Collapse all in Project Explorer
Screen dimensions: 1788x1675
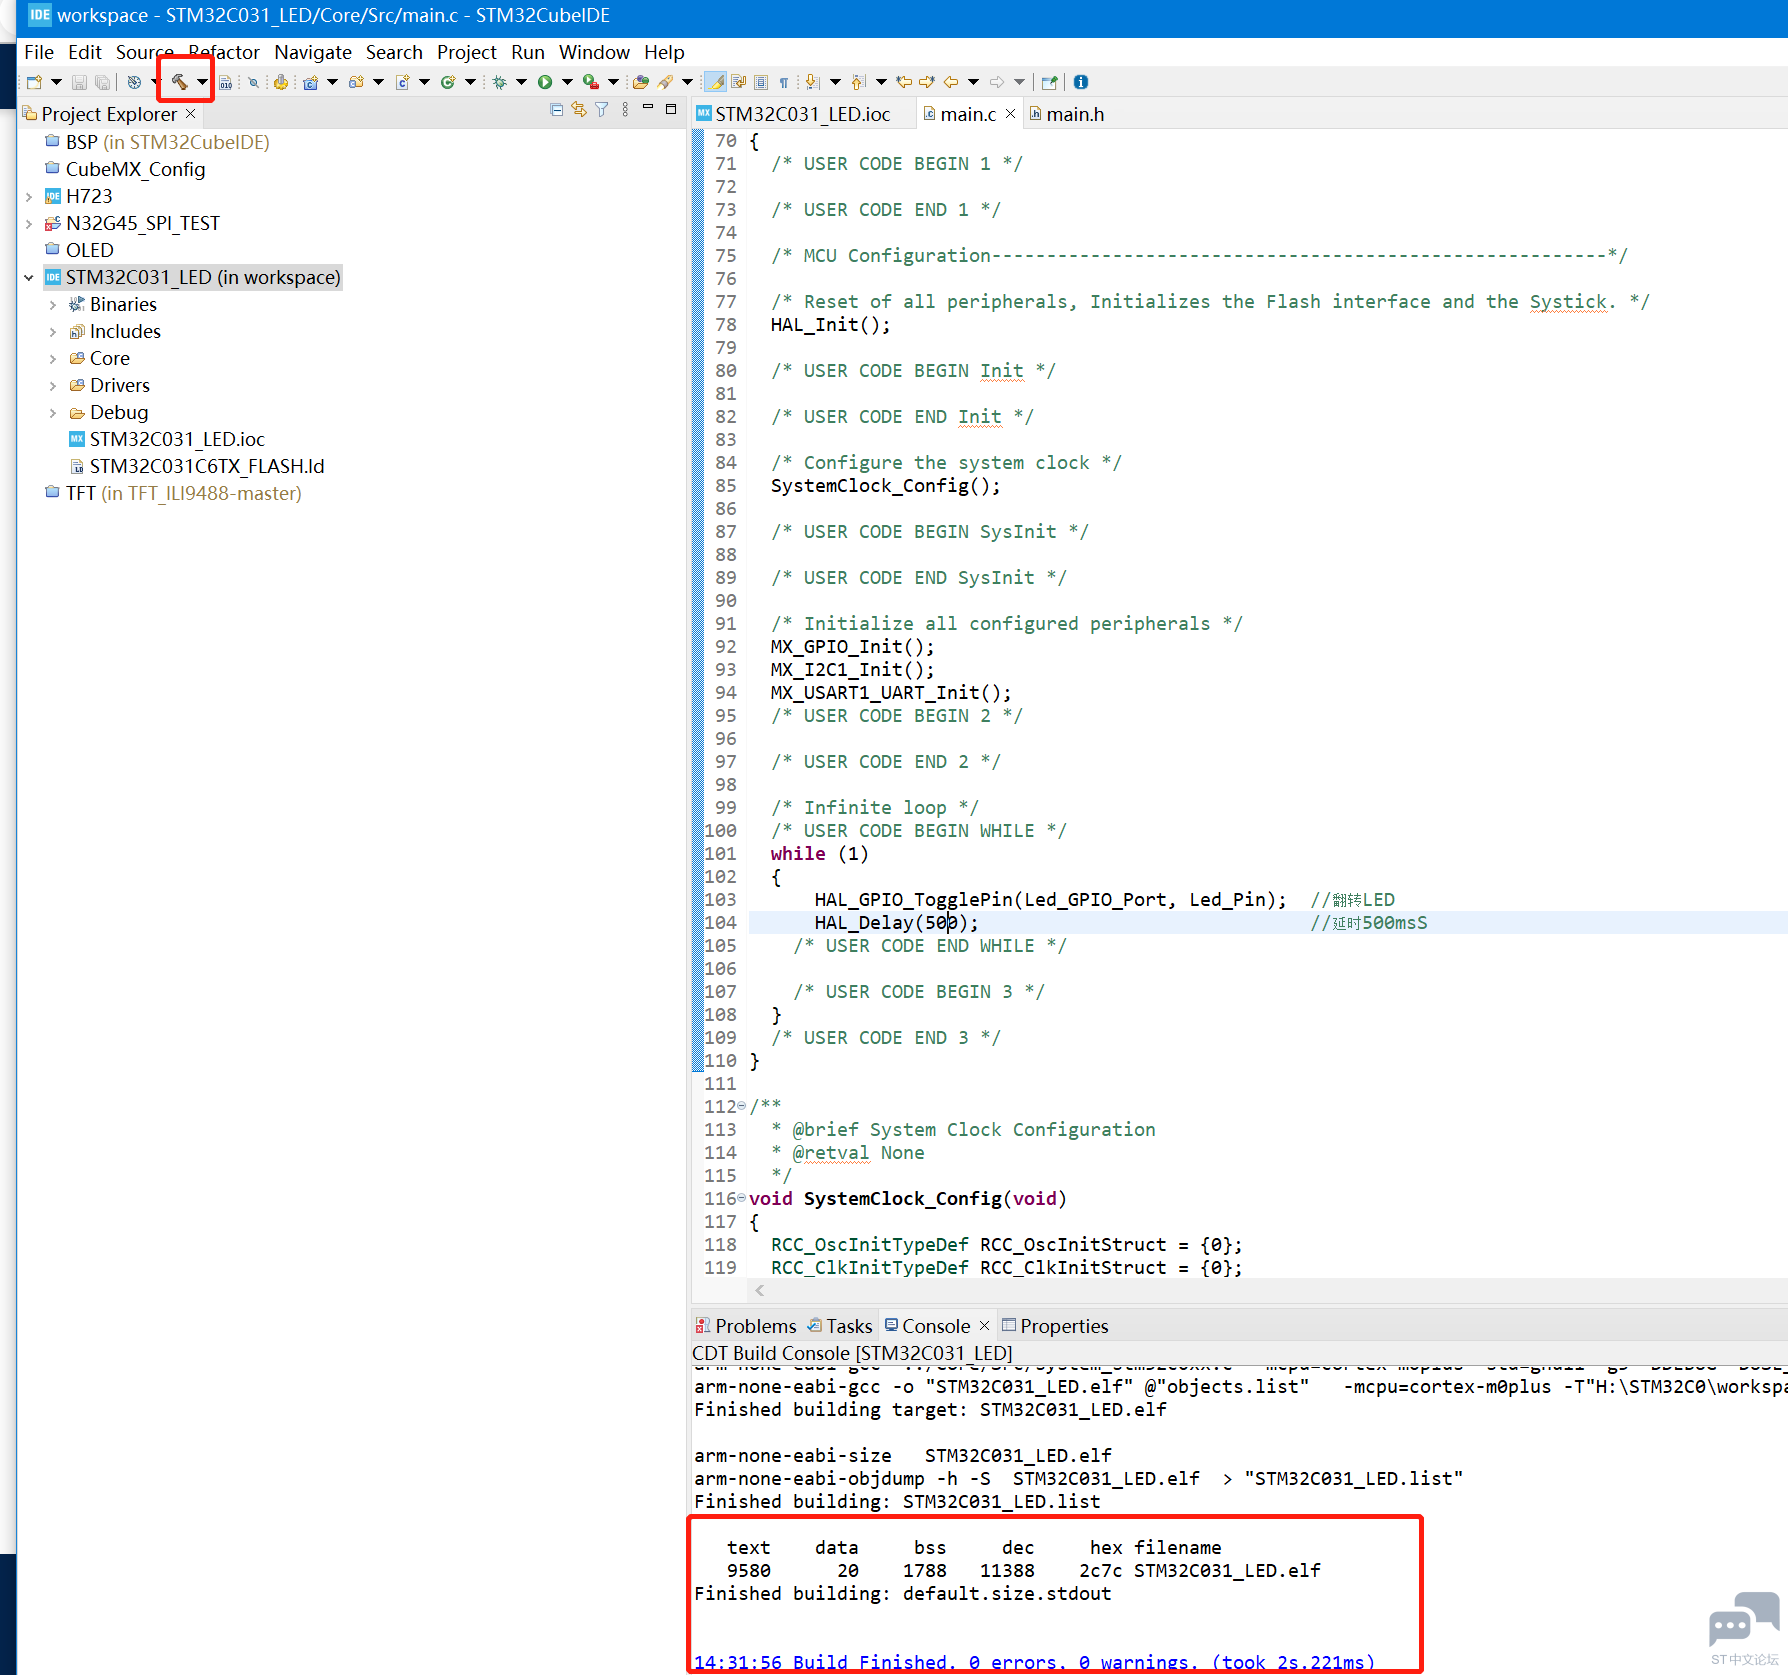556,110
